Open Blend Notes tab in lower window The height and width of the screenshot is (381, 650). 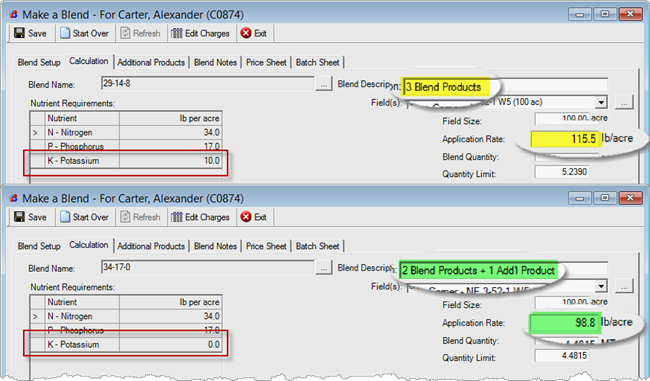215,246
